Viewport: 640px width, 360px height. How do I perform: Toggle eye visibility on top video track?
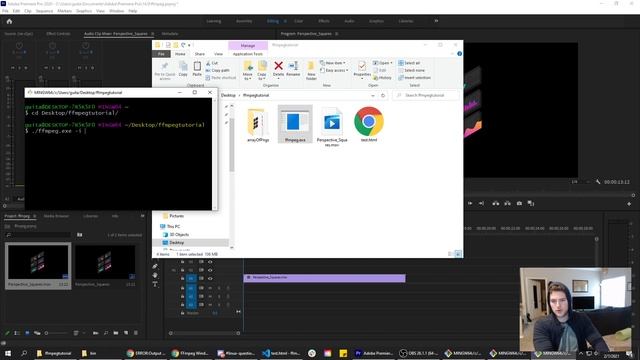pyautogui.click(x=210, y=262)
